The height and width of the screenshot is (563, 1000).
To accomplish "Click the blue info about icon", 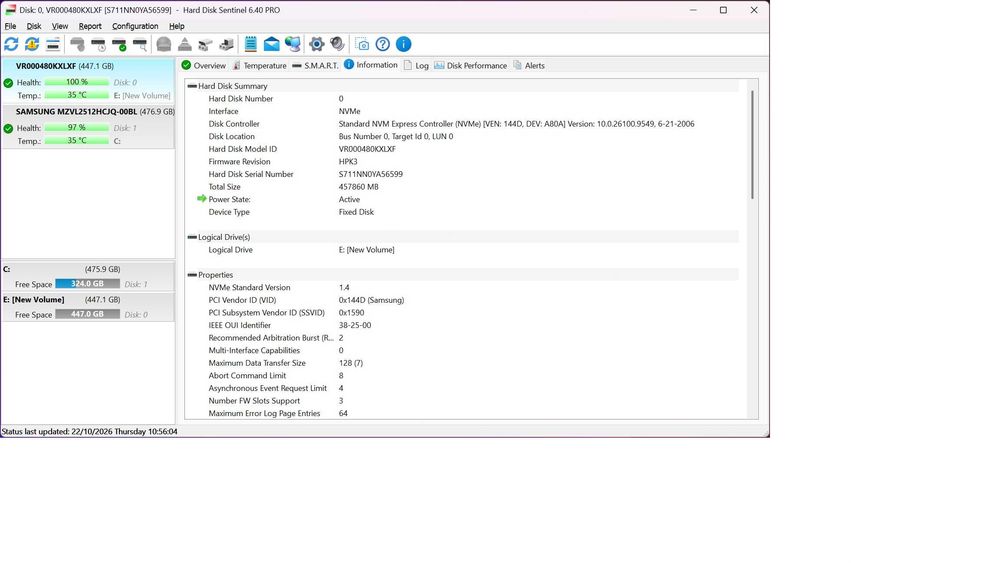I will [404, 44].
